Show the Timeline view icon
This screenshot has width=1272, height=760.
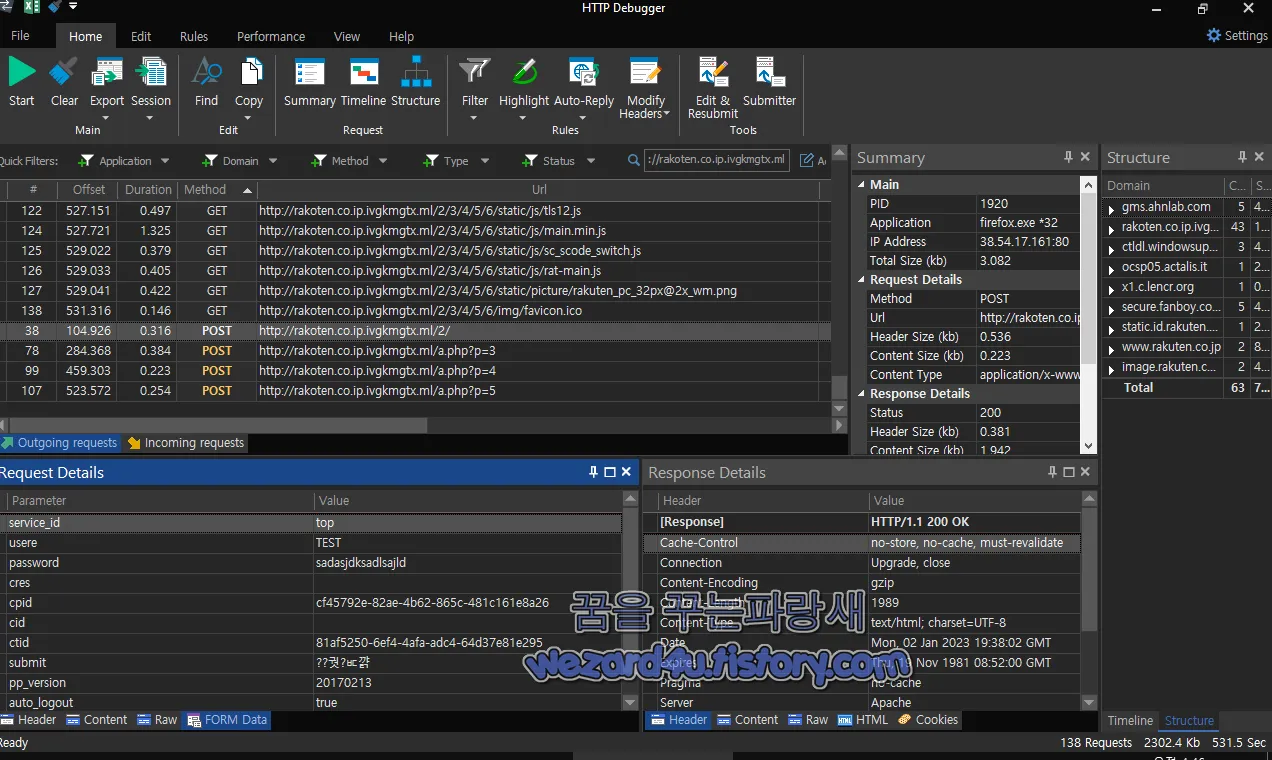pos(363,72)
